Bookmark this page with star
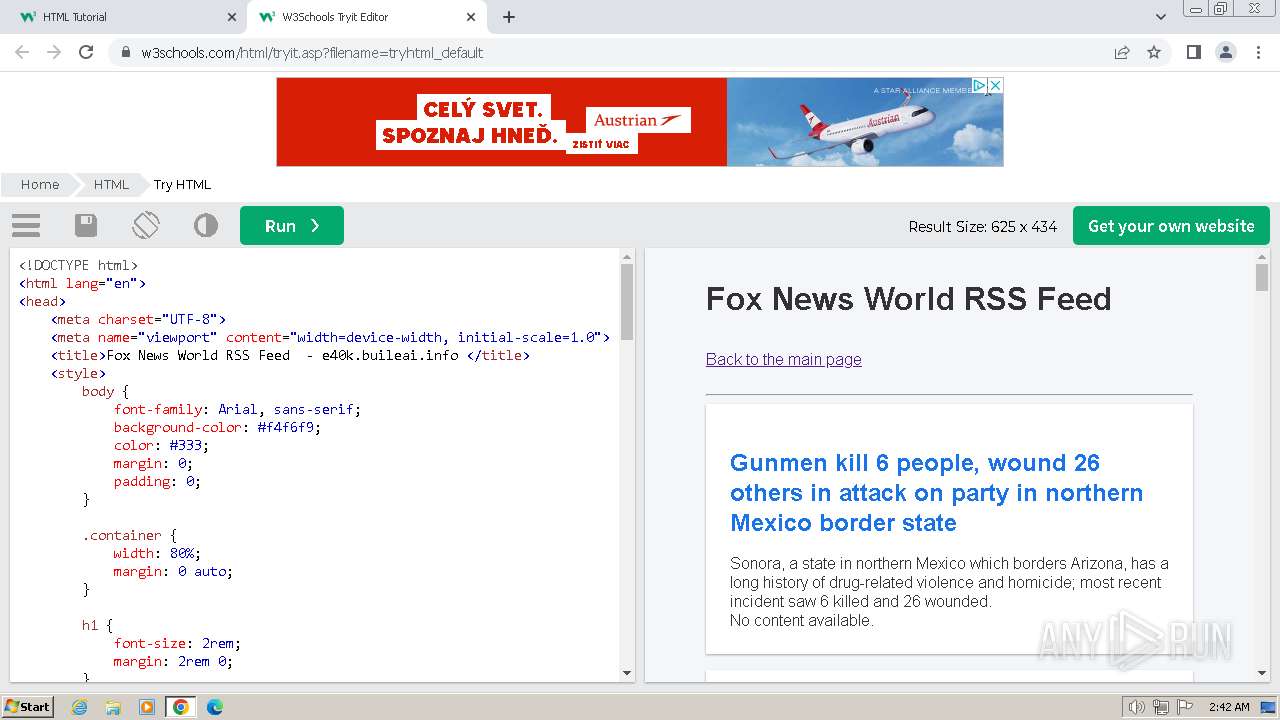Image resolution: width=1280 pixels, height=720 pixels. click(x=1154, y=52)
